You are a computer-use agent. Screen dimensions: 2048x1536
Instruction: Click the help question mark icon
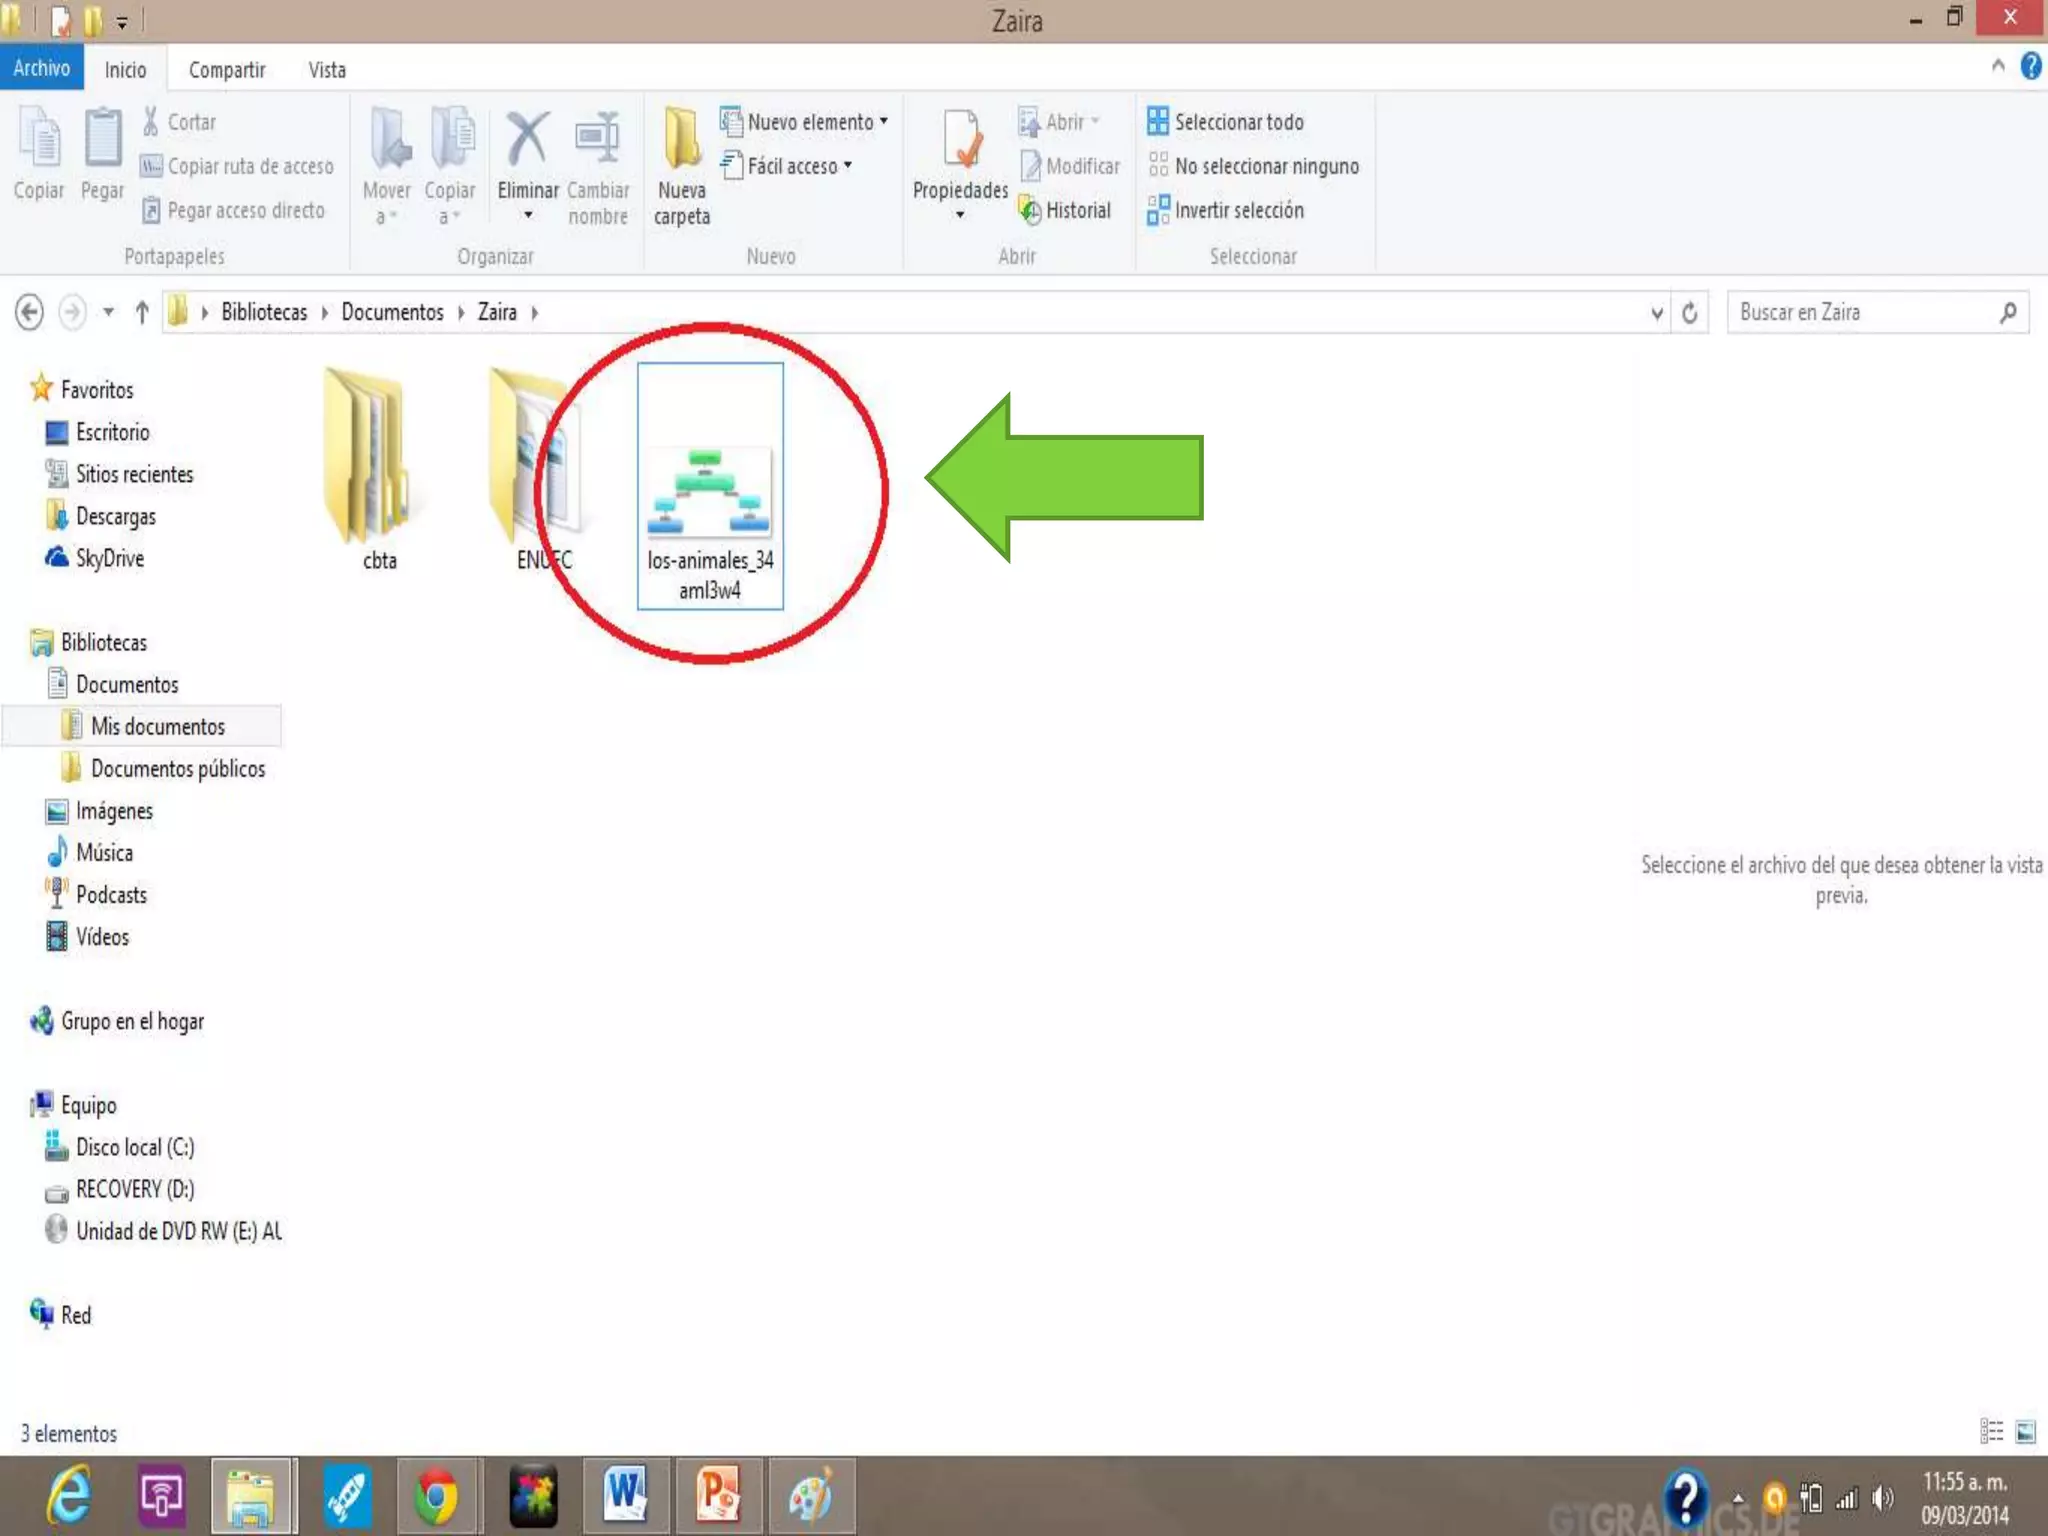(x=2030, y=67)
